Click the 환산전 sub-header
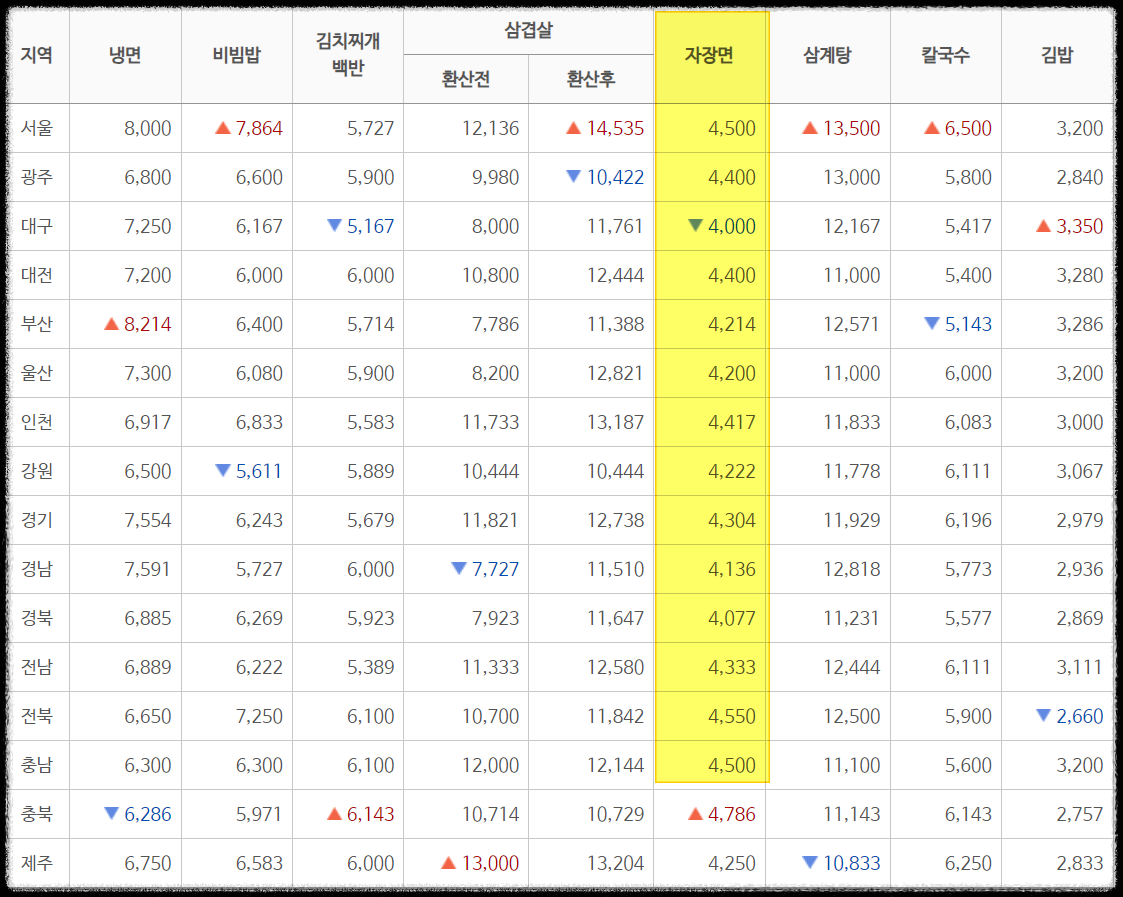This screenshot has width=1123, height=897. [466, 79]
